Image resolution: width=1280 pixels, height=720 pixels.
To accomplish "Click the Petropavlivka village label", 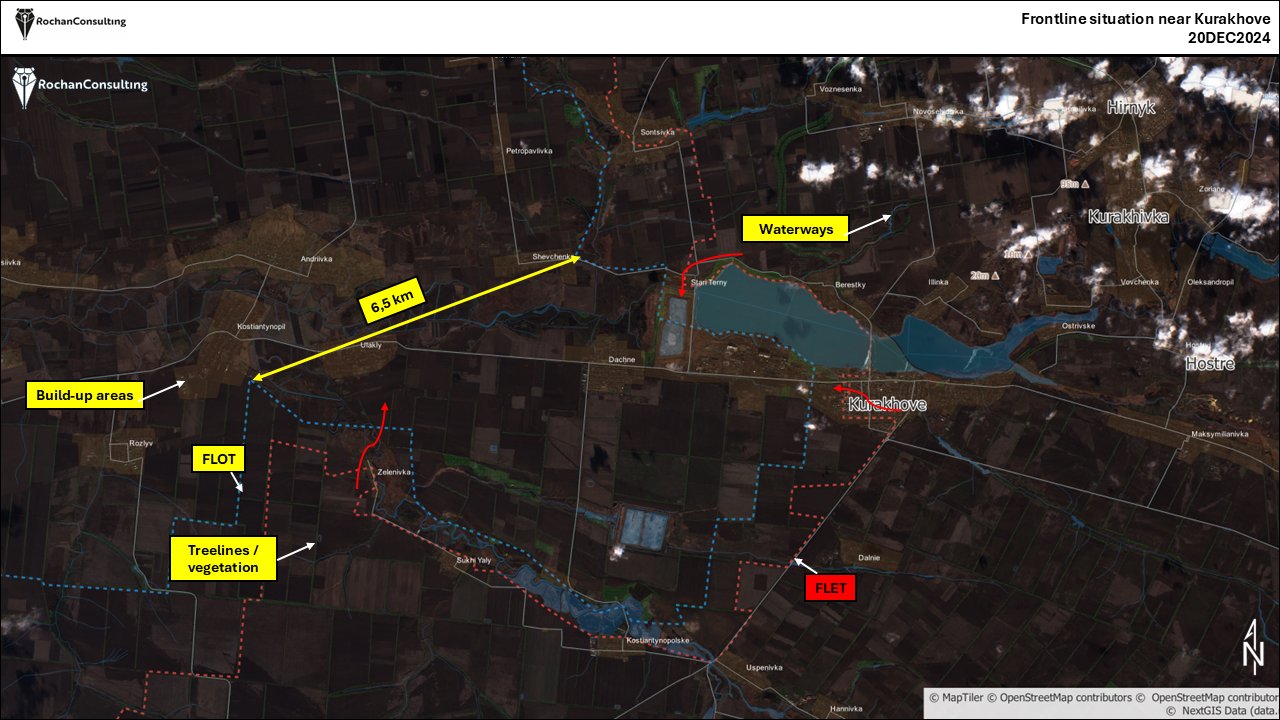I will 529,151.
